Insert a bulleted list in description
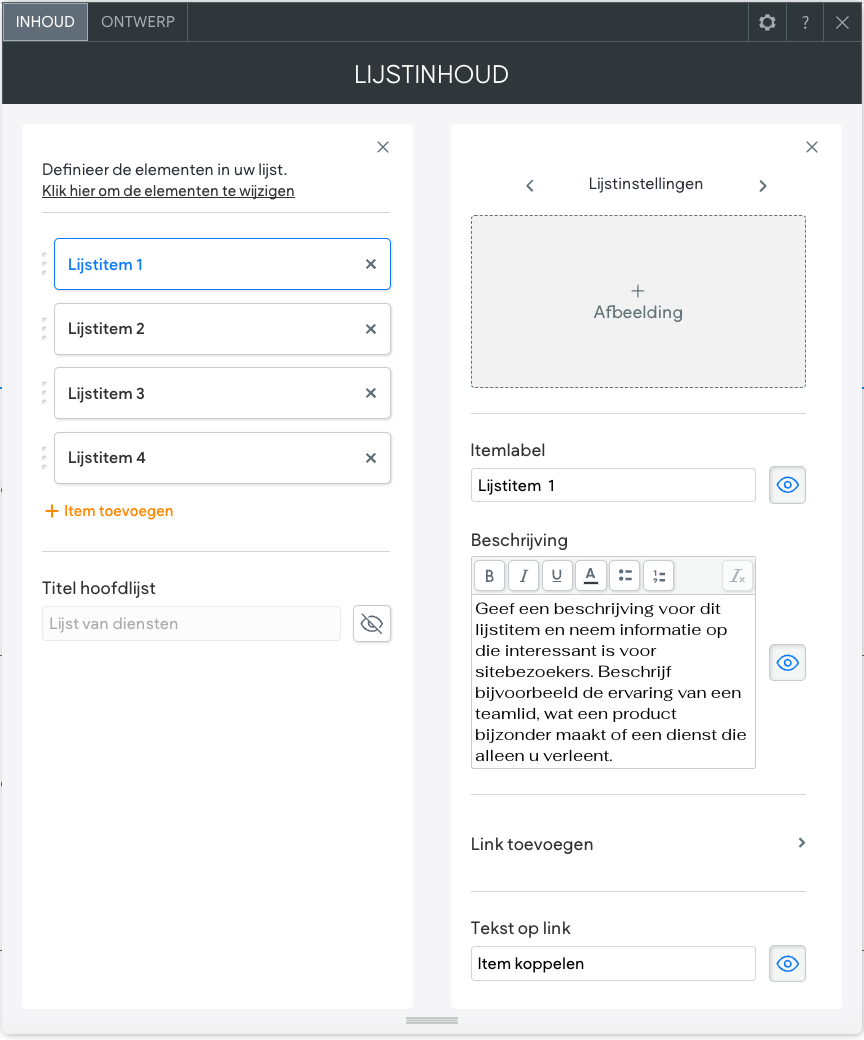 tap(625, 575)
